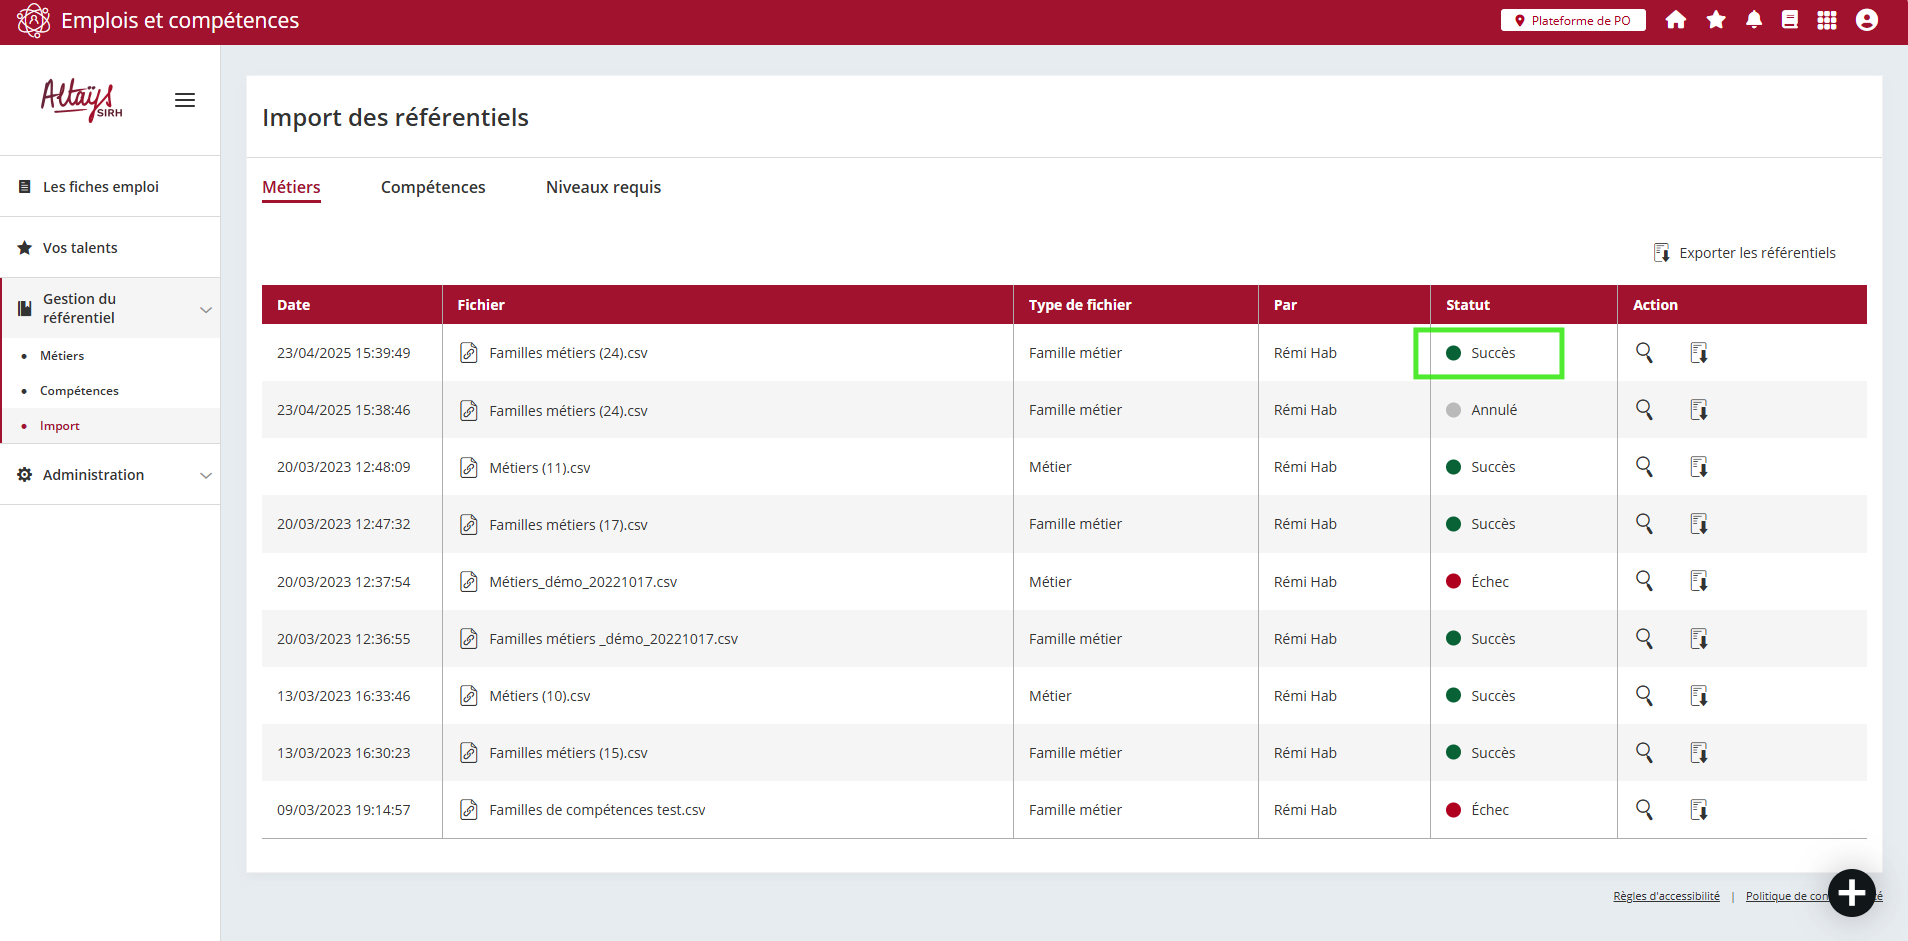Viewport: 1908px width, 941px height.
Task: Open notifications bell icon
Action: click(x=1754, y=20)
